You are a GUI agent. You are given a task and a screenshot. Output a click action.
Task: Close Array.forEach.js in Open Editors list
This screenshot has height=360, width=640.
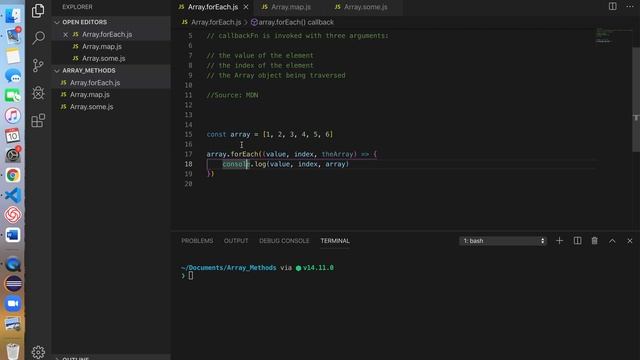65,35
